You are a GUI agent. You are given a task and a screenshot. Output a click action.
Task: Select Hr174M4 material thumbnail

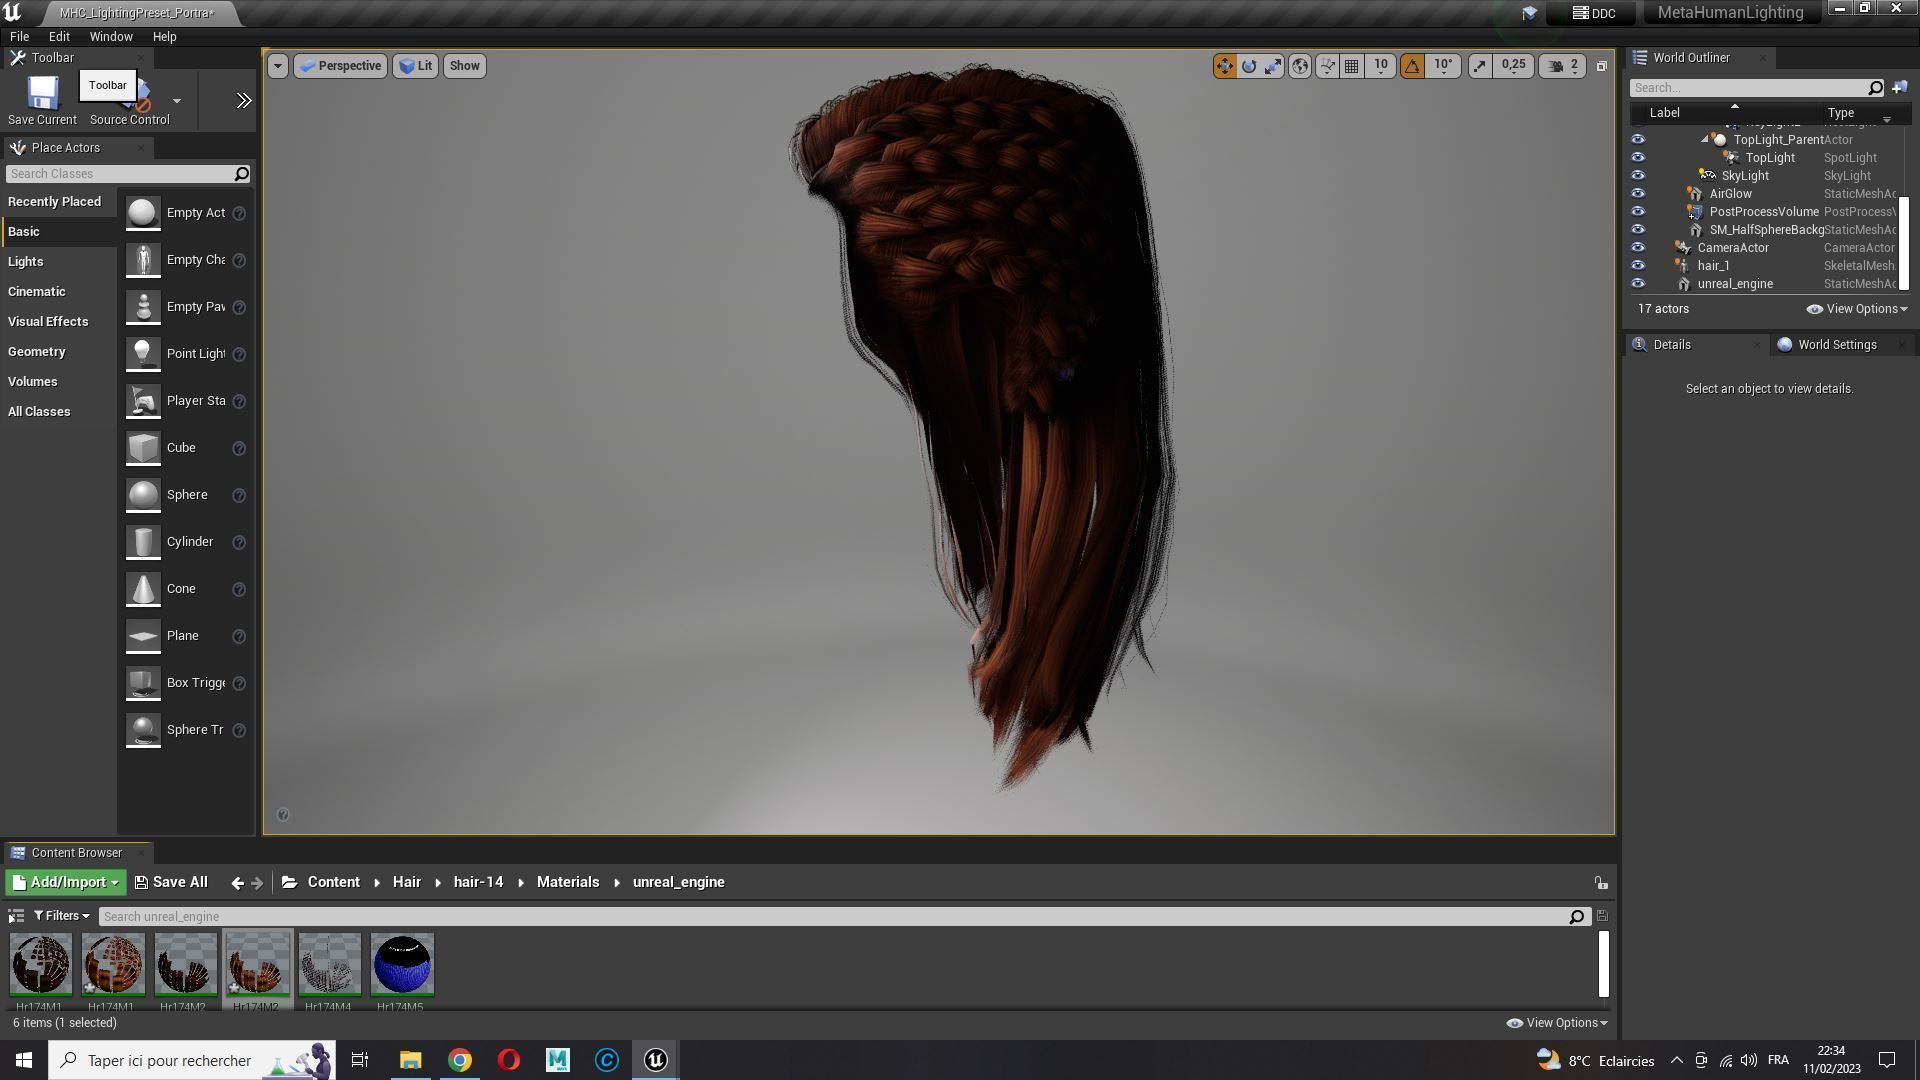(330, 965)
